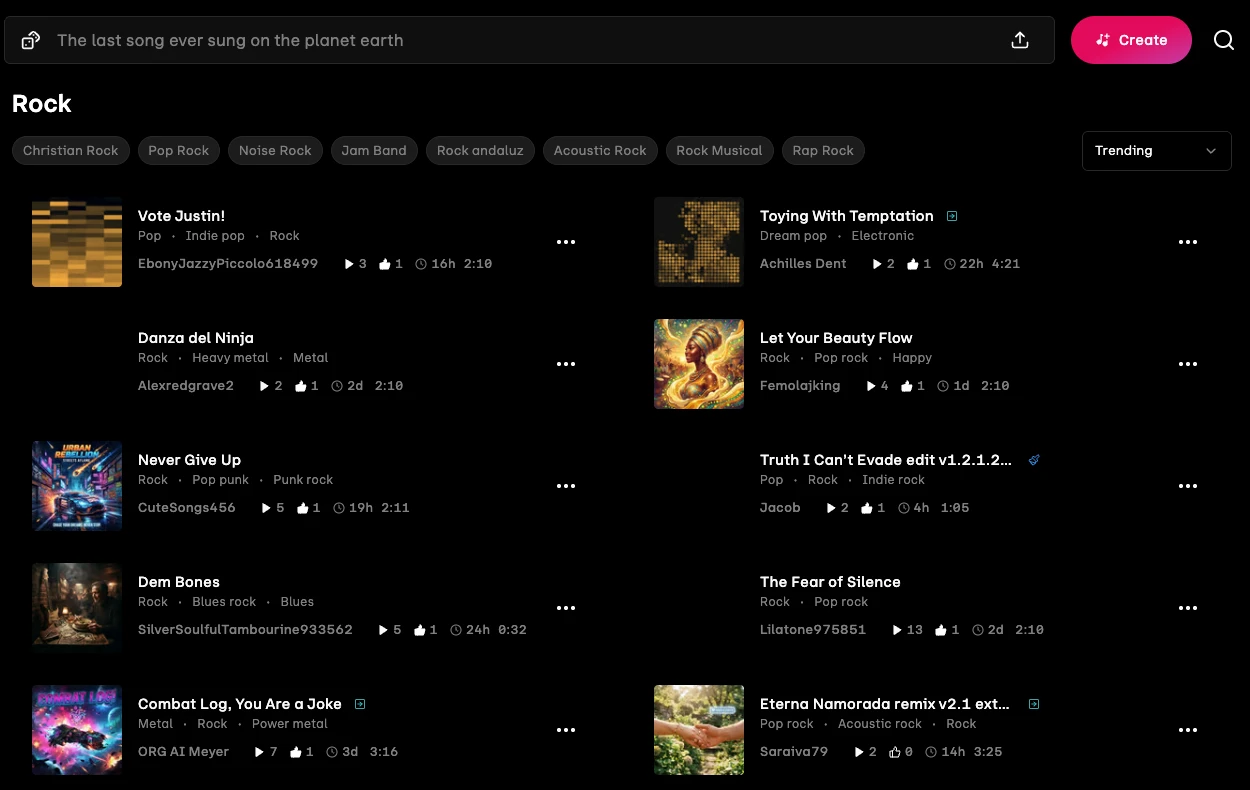The height and width of the screenshot is (790, 1250).
Task: Click the dice randomize prompt icon
Action: [31, 40]
